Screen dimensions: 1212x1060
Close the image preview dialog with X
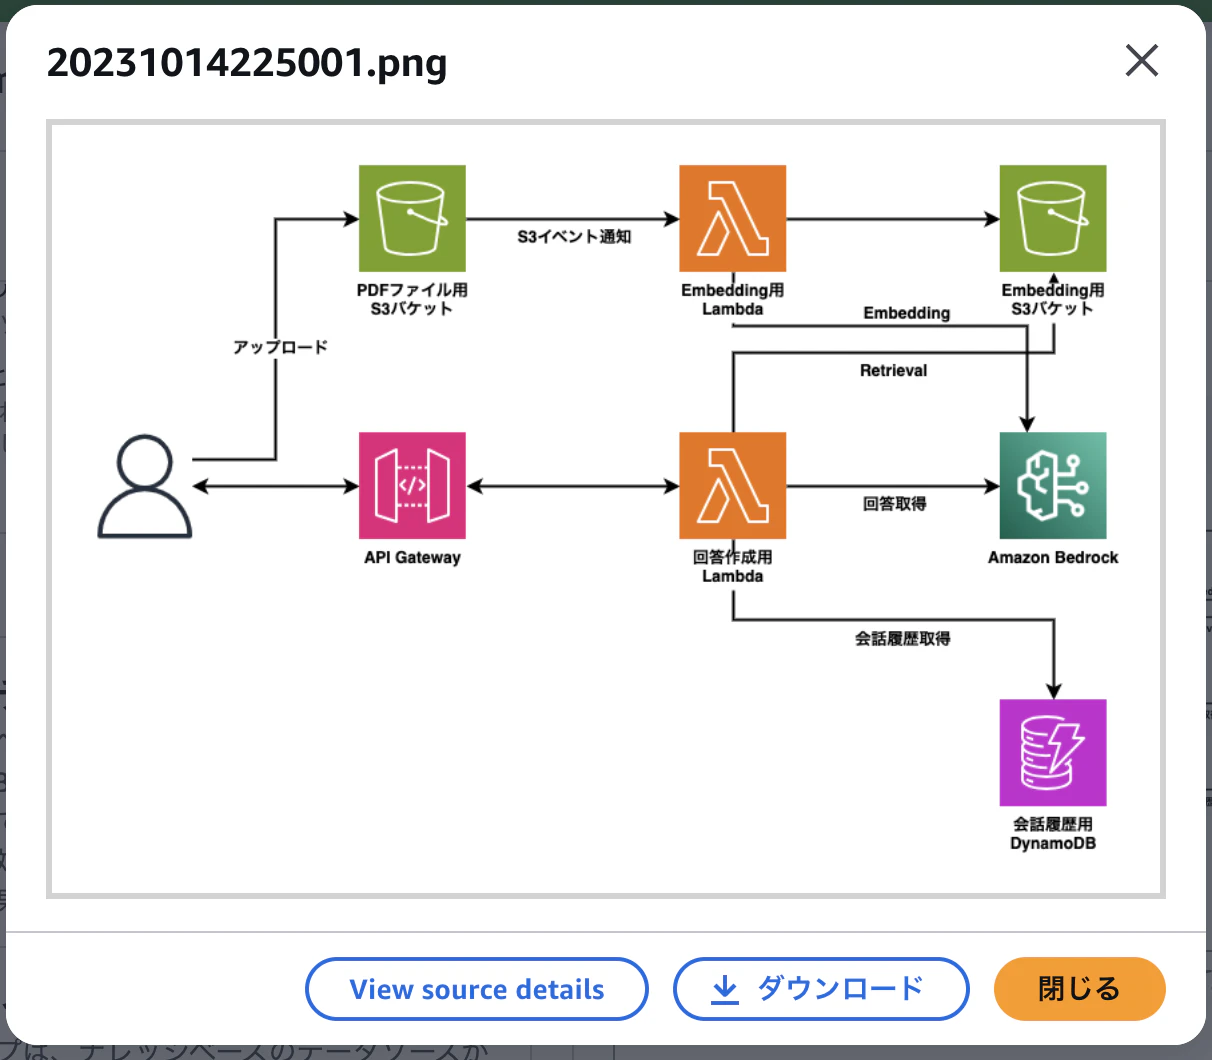(1141, 61)
